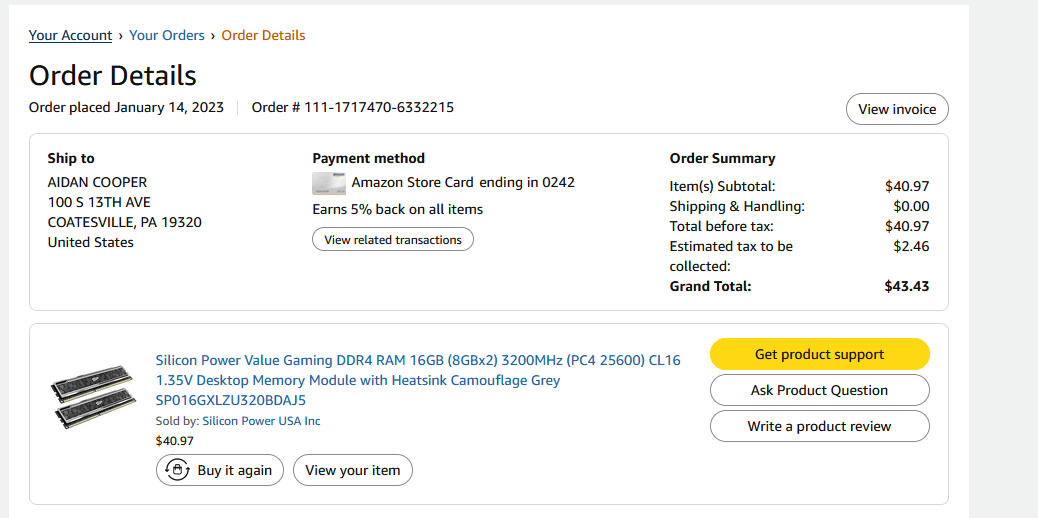Click the View invoice button

896,109
